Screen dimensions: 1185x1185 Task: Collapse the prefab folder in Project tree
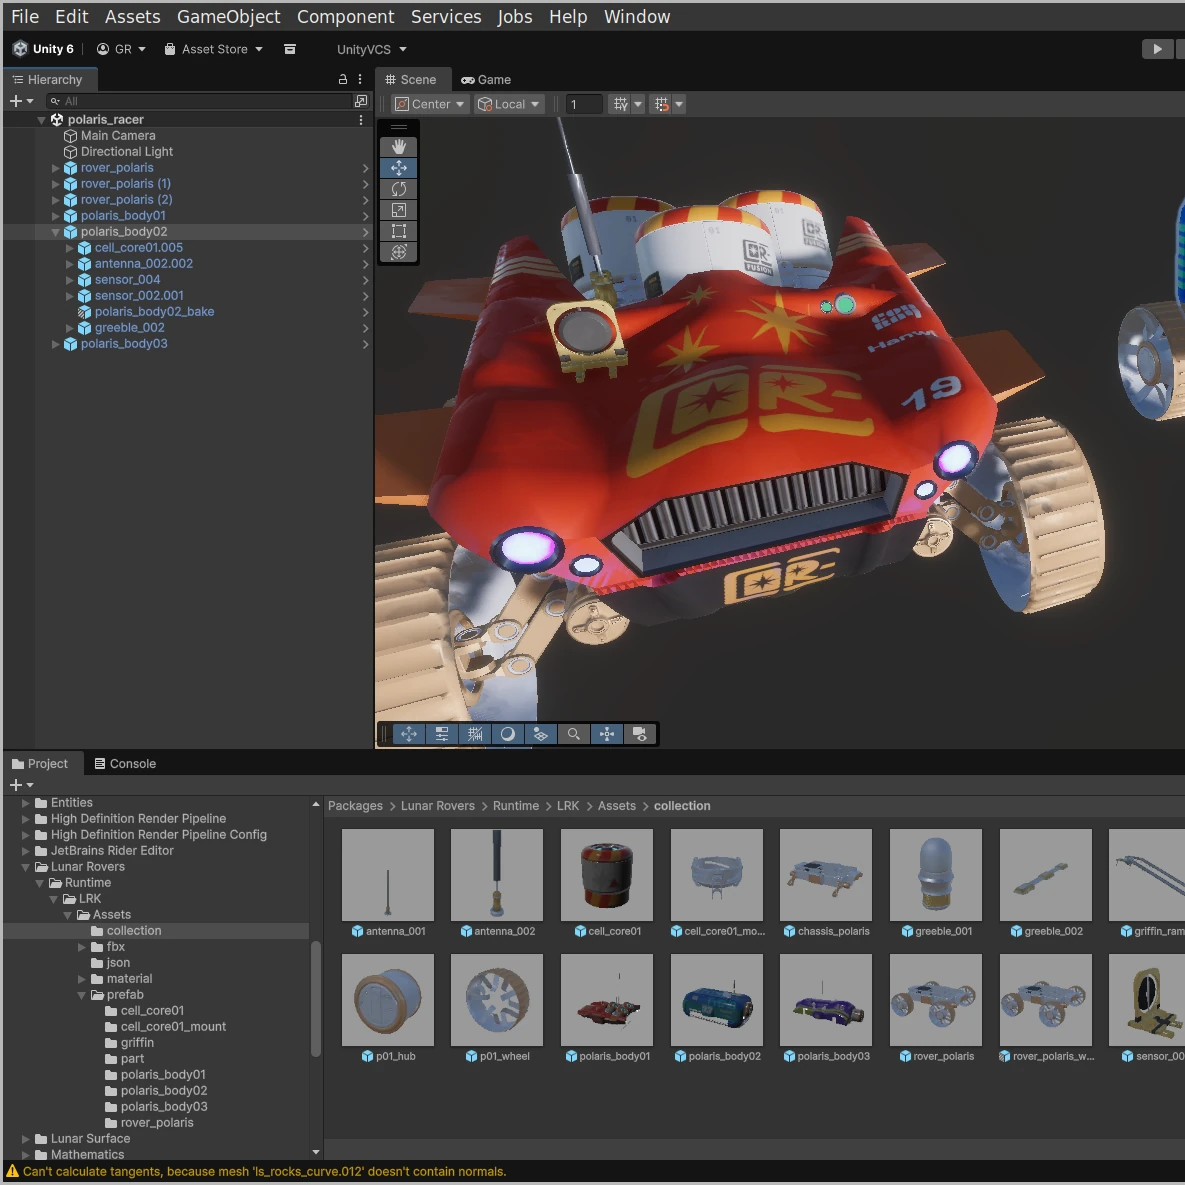coord(82,995)
